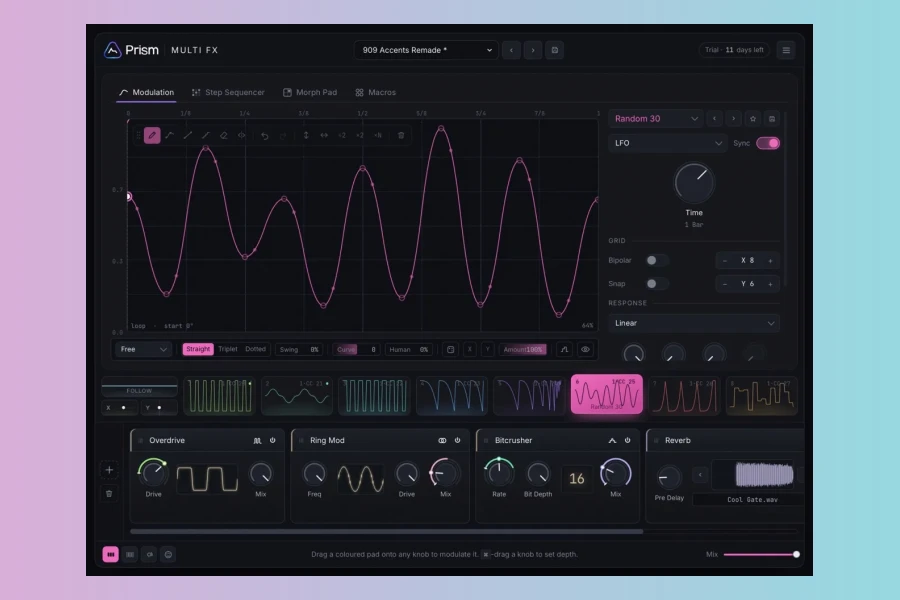Select Dotted timing mode
The width and height of the screenshot is (900, 600).
click(x=255, y=349)
